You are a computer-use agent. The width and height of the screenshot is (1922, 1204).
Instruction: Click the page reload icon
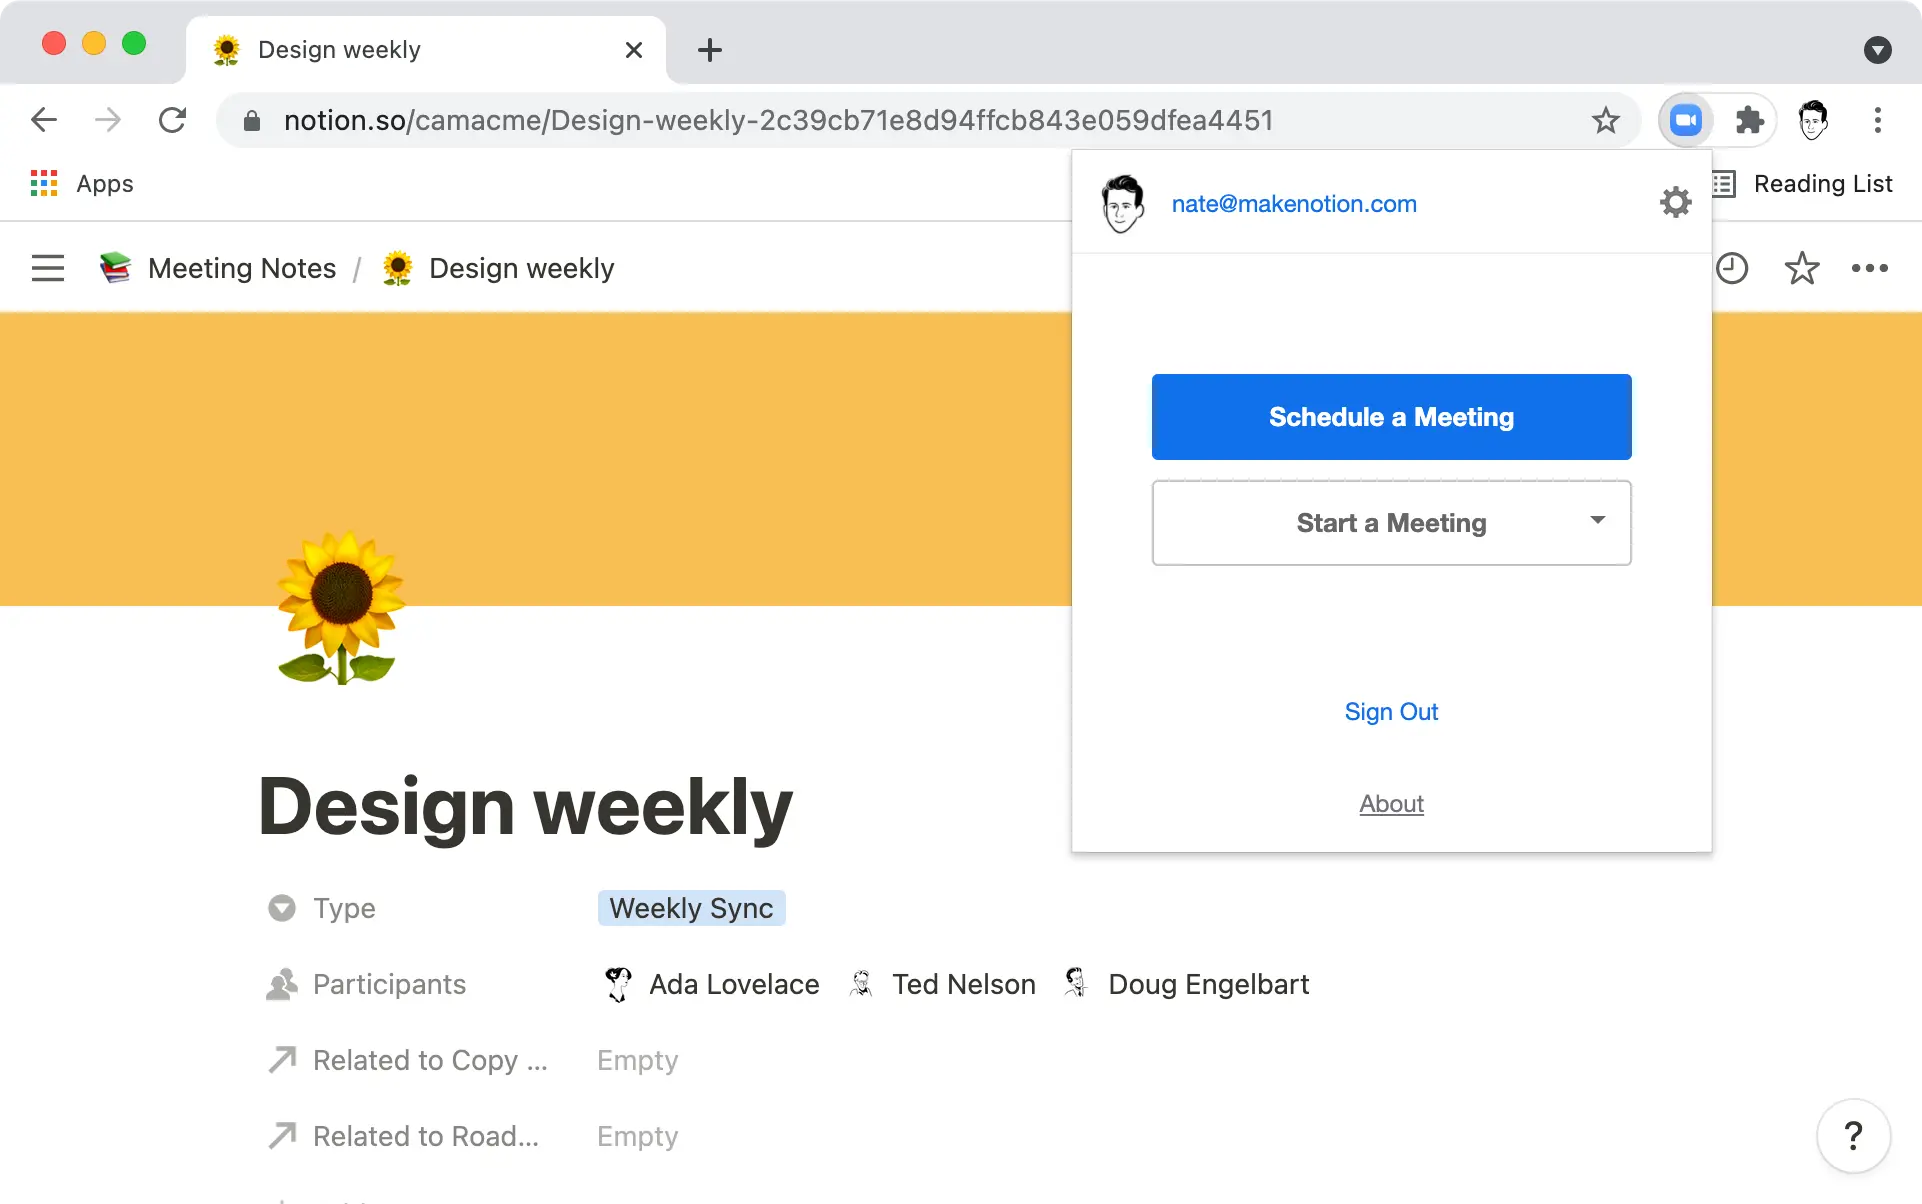[172, 119]
